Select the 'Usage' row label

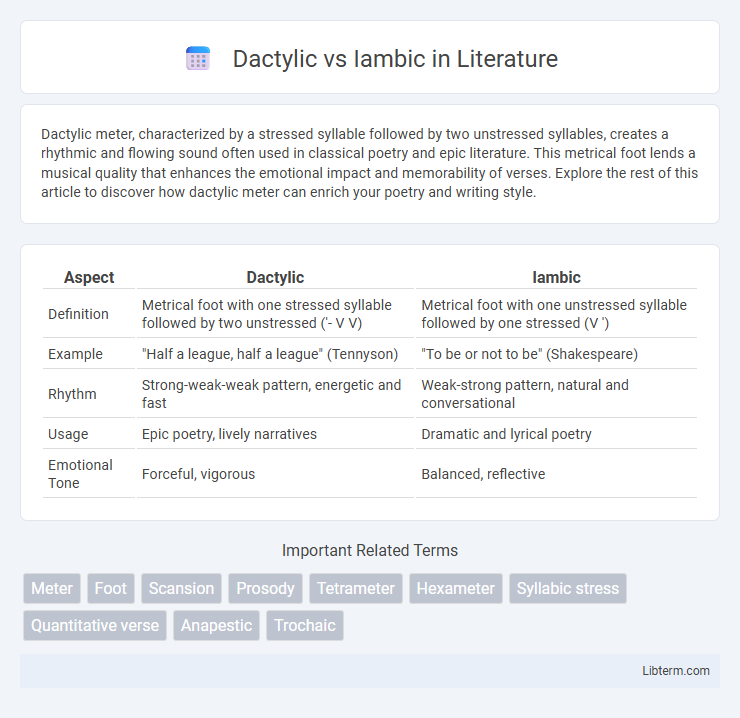pyautogui.click(x=68, y=434)
